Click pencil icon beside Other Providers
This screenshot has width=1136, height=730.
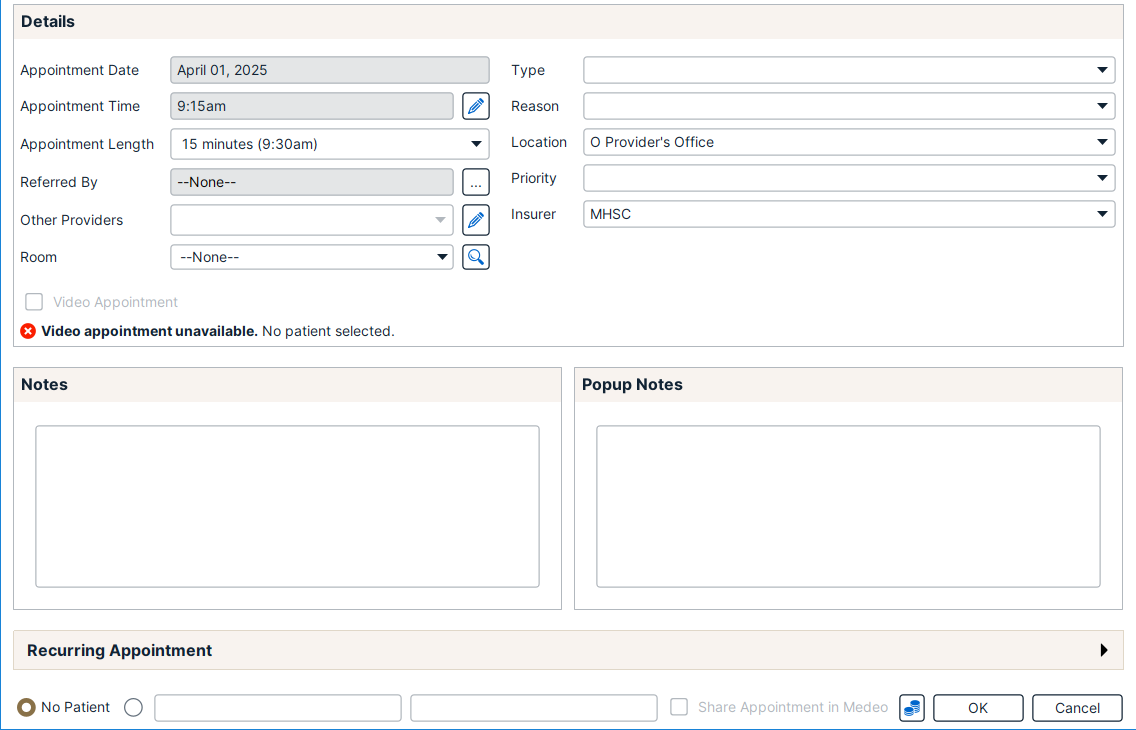(476, 220)
